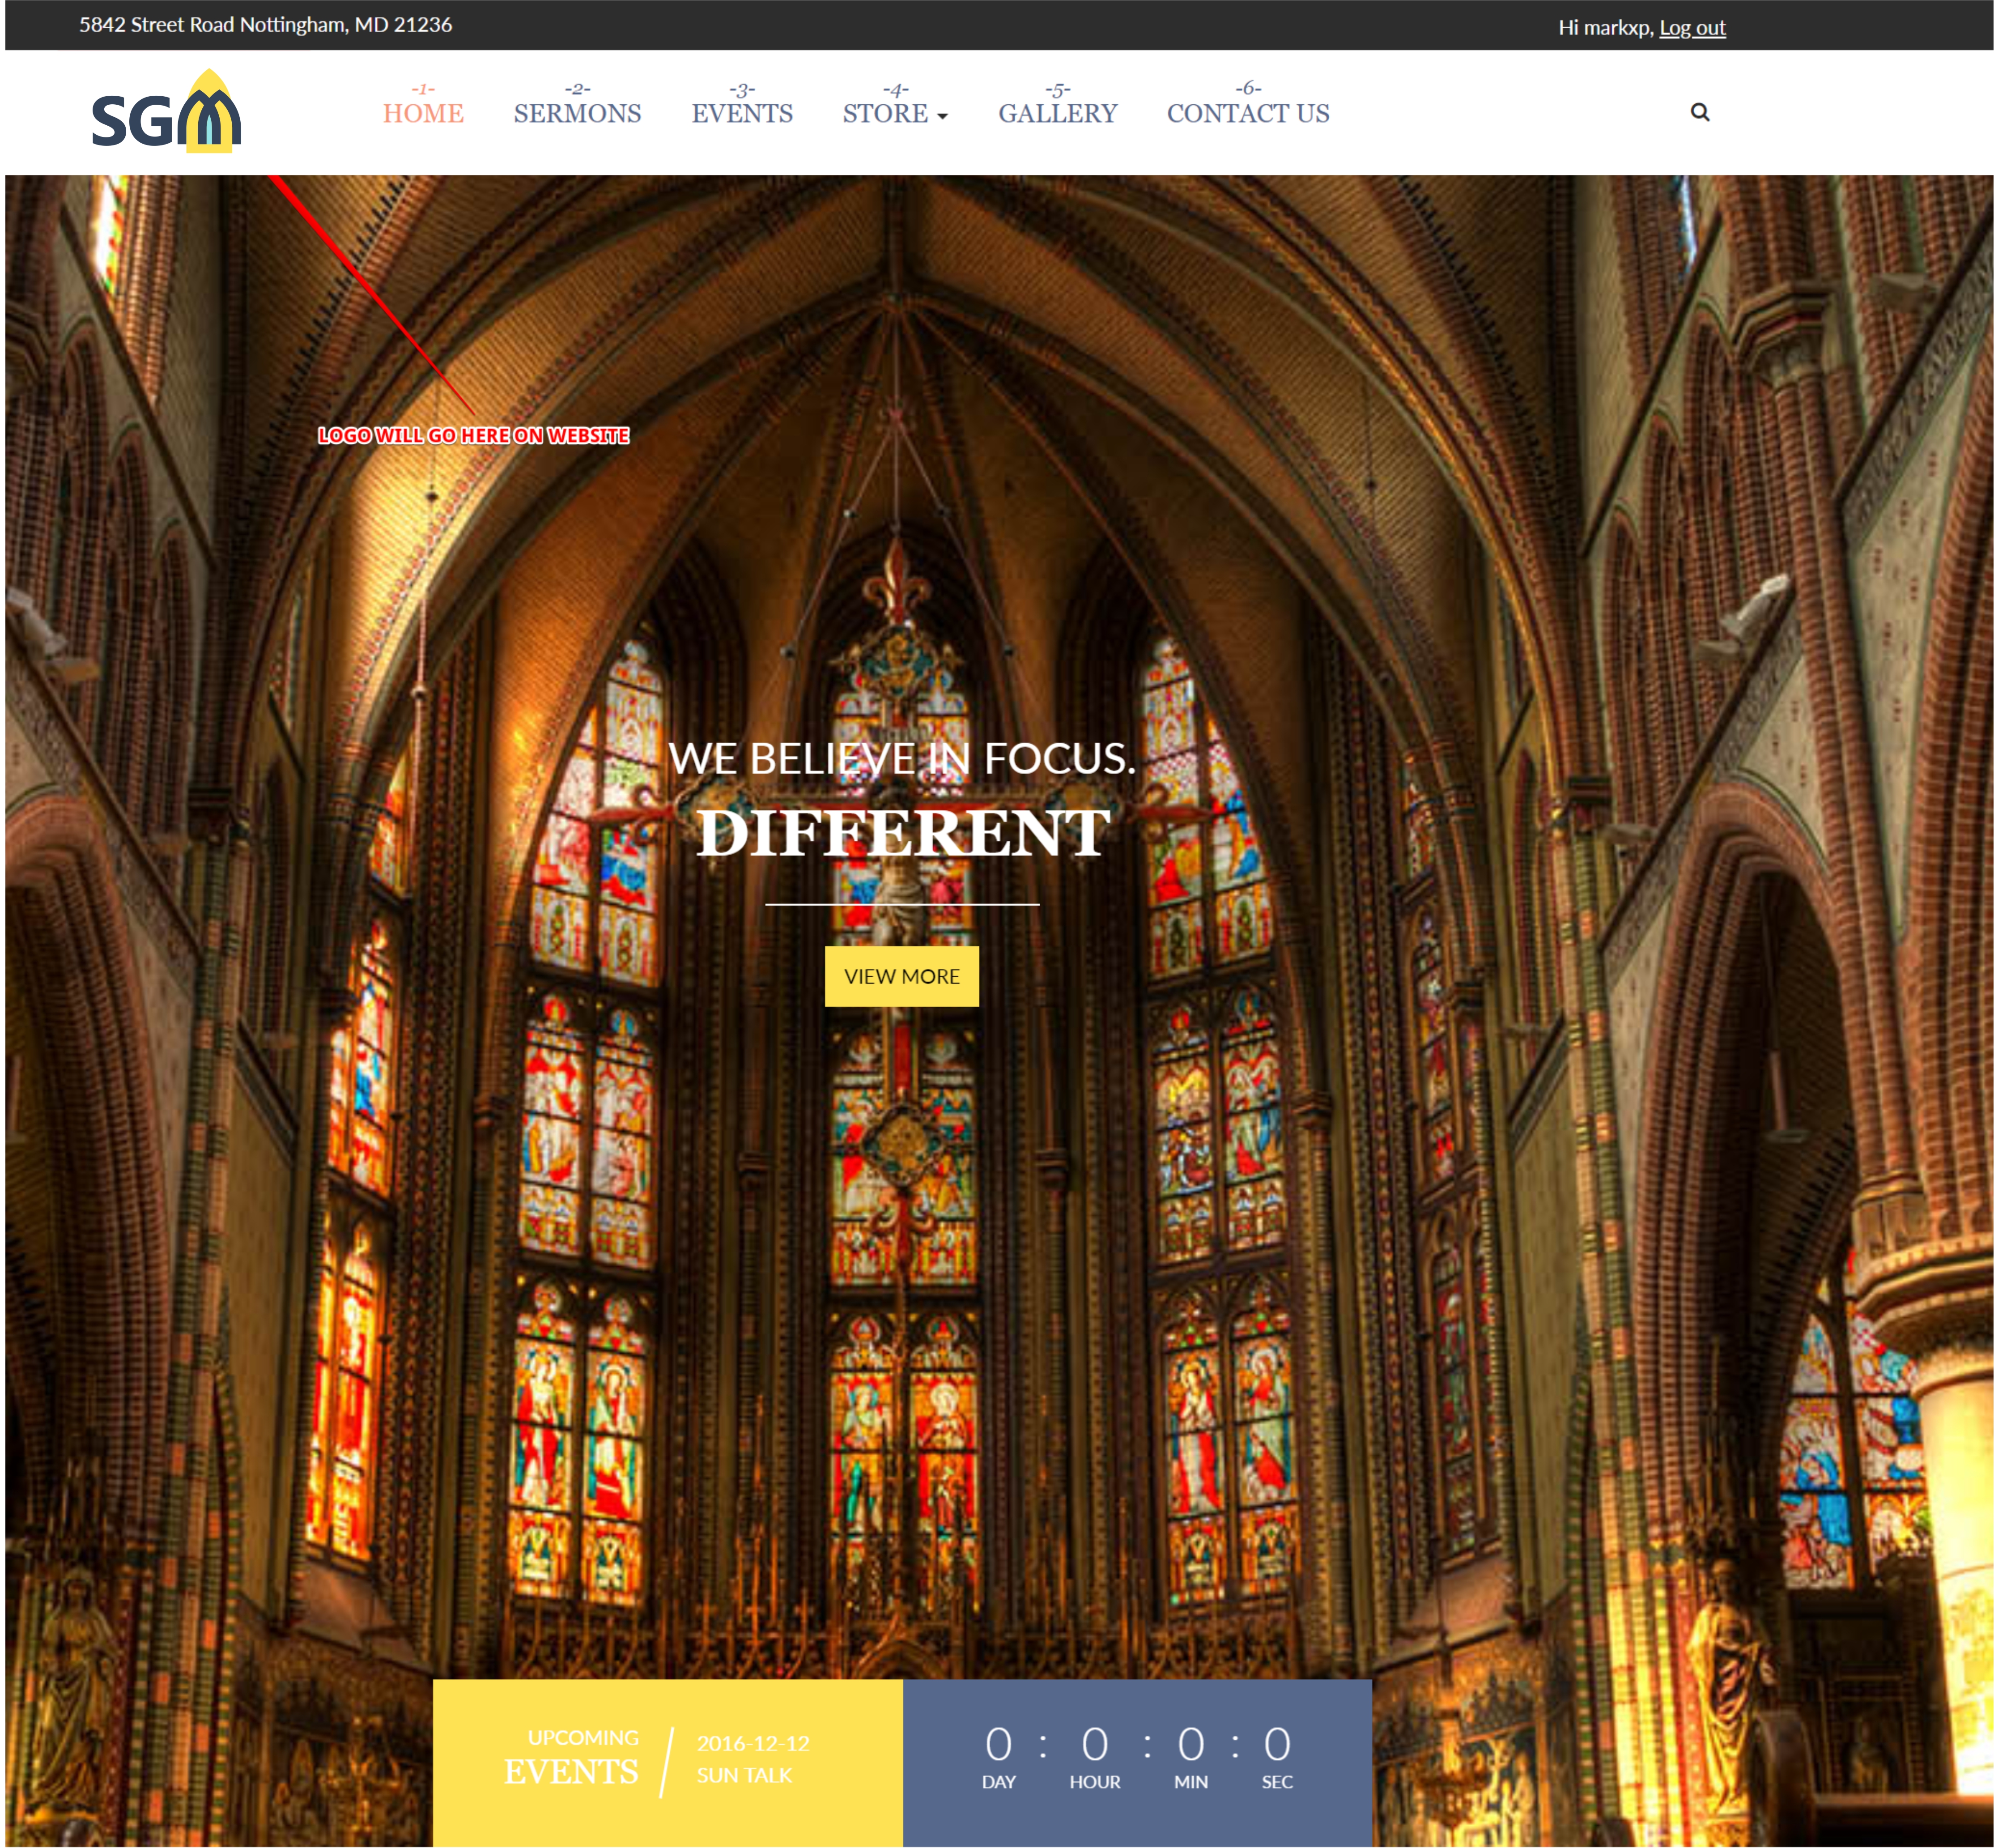Expand the Store dropdown caret
This screenshot has height=1848, width=1994.
point(942,116)
